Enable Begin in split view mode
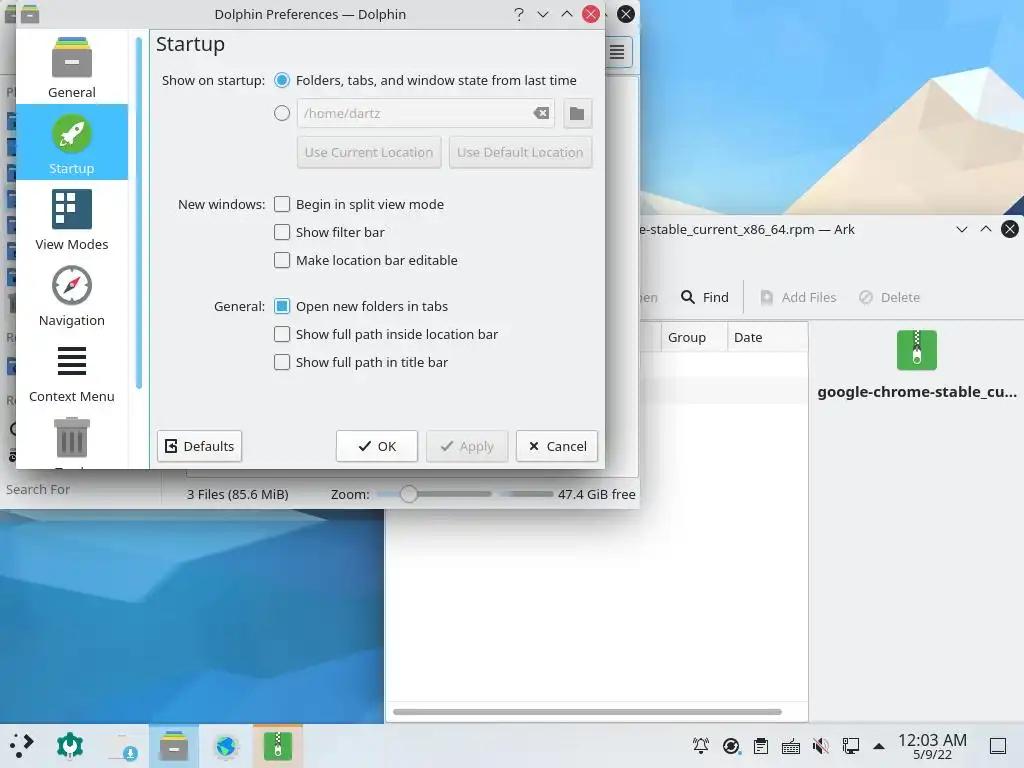 coord(282,204)
